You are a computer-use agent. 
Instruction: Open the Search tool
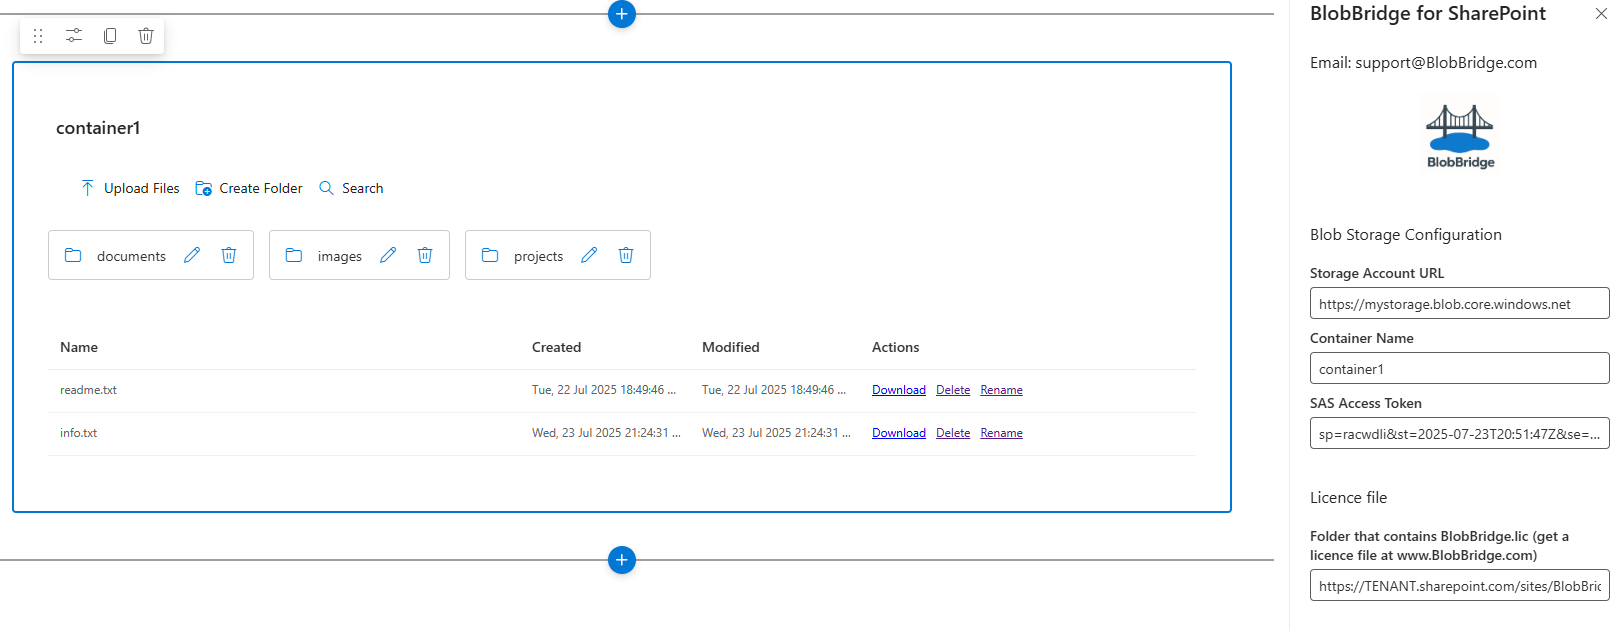(351, 188)
